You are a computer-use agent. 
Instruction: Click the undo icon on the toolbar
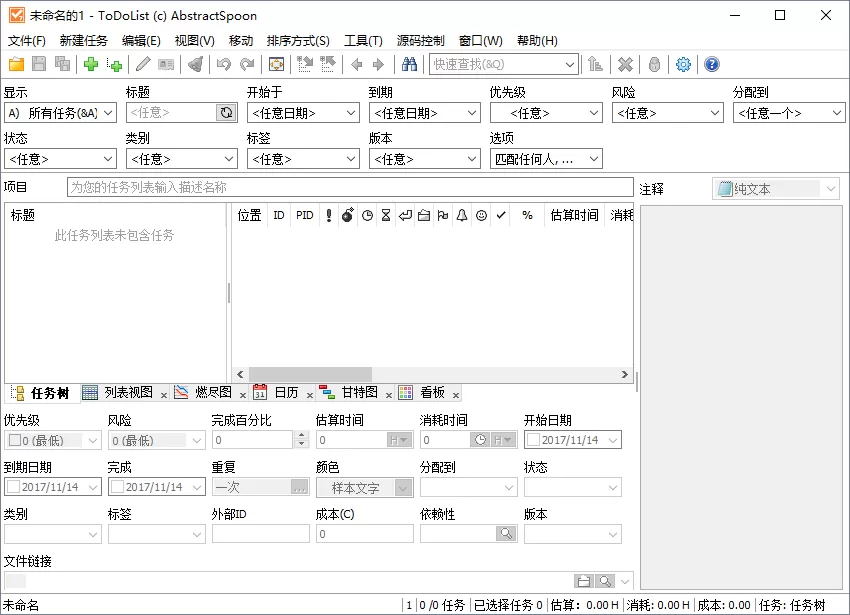[x=223, y=64]
